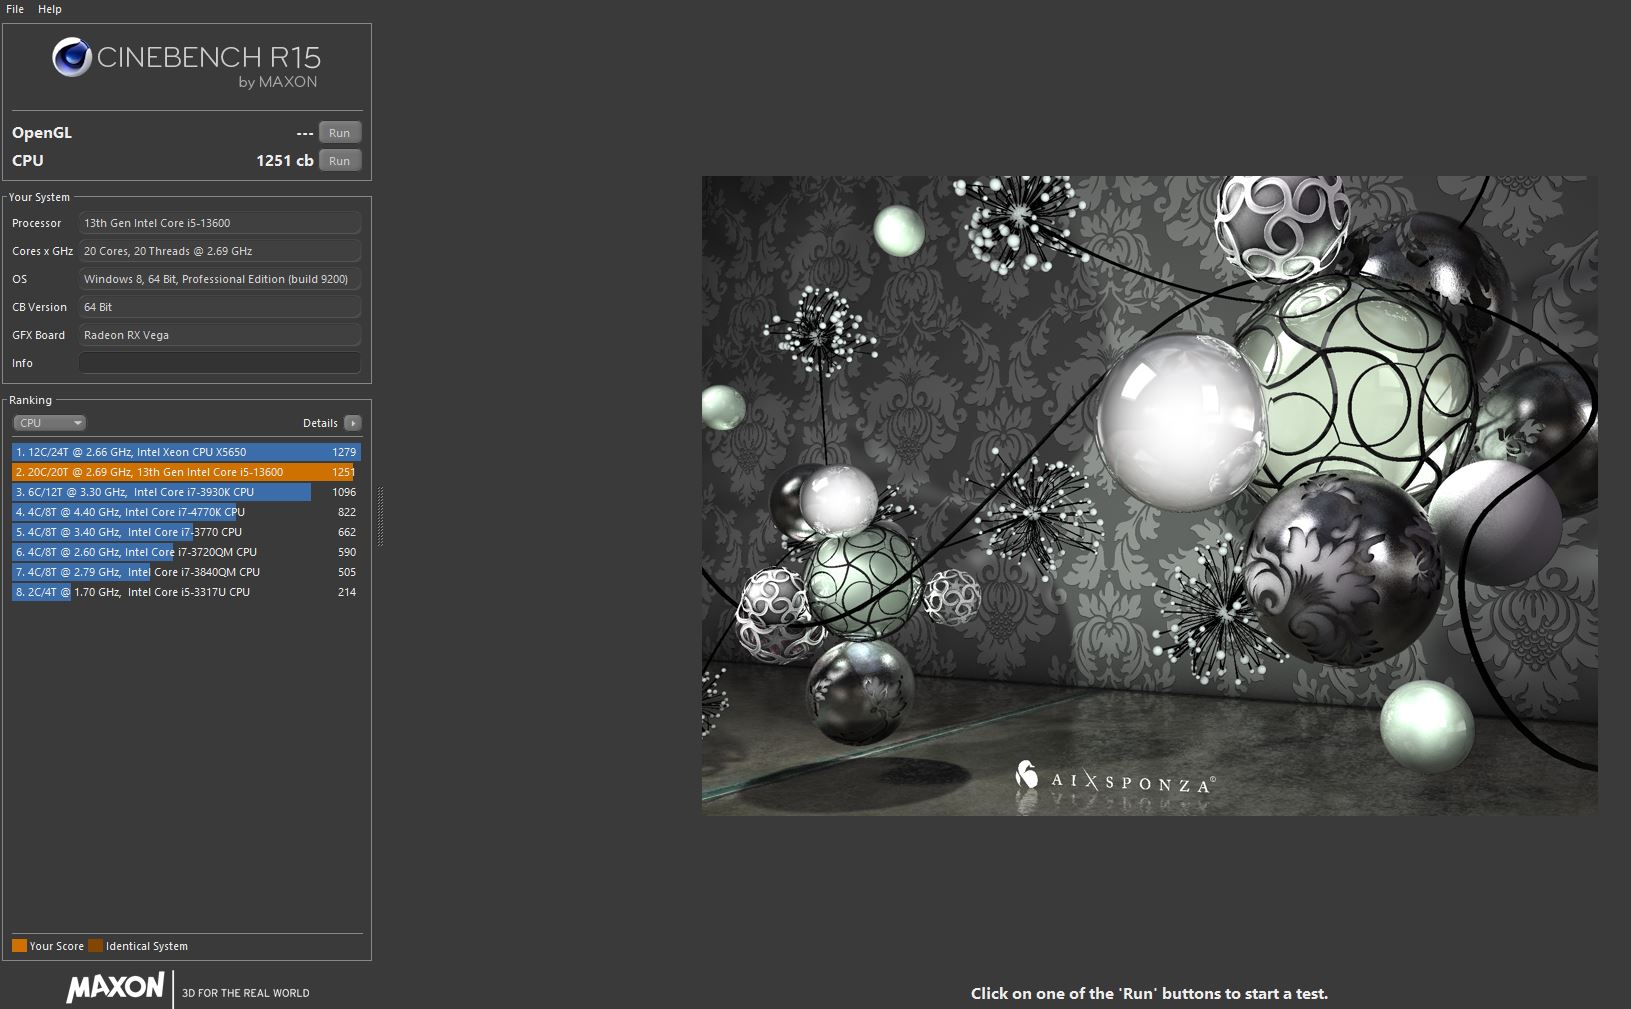Screen dimensions: 1631x1009
Task: Open the CPU ranking type dropdown
Action: coord(49,423)
